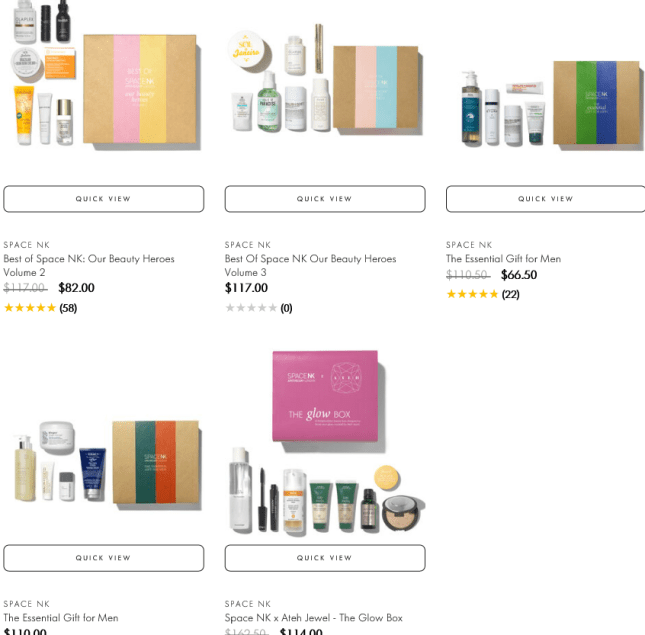Open Quick View for Beauty Heroes Volume 2
The height and width of the screenshot is (635, 645).
click(x=104, y=199)
